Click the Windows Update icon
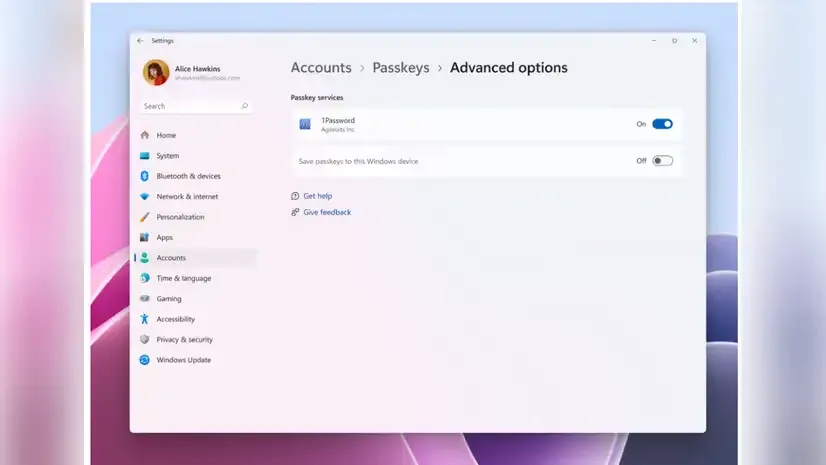This screenshot has height=465, width=826. (145, 360)
